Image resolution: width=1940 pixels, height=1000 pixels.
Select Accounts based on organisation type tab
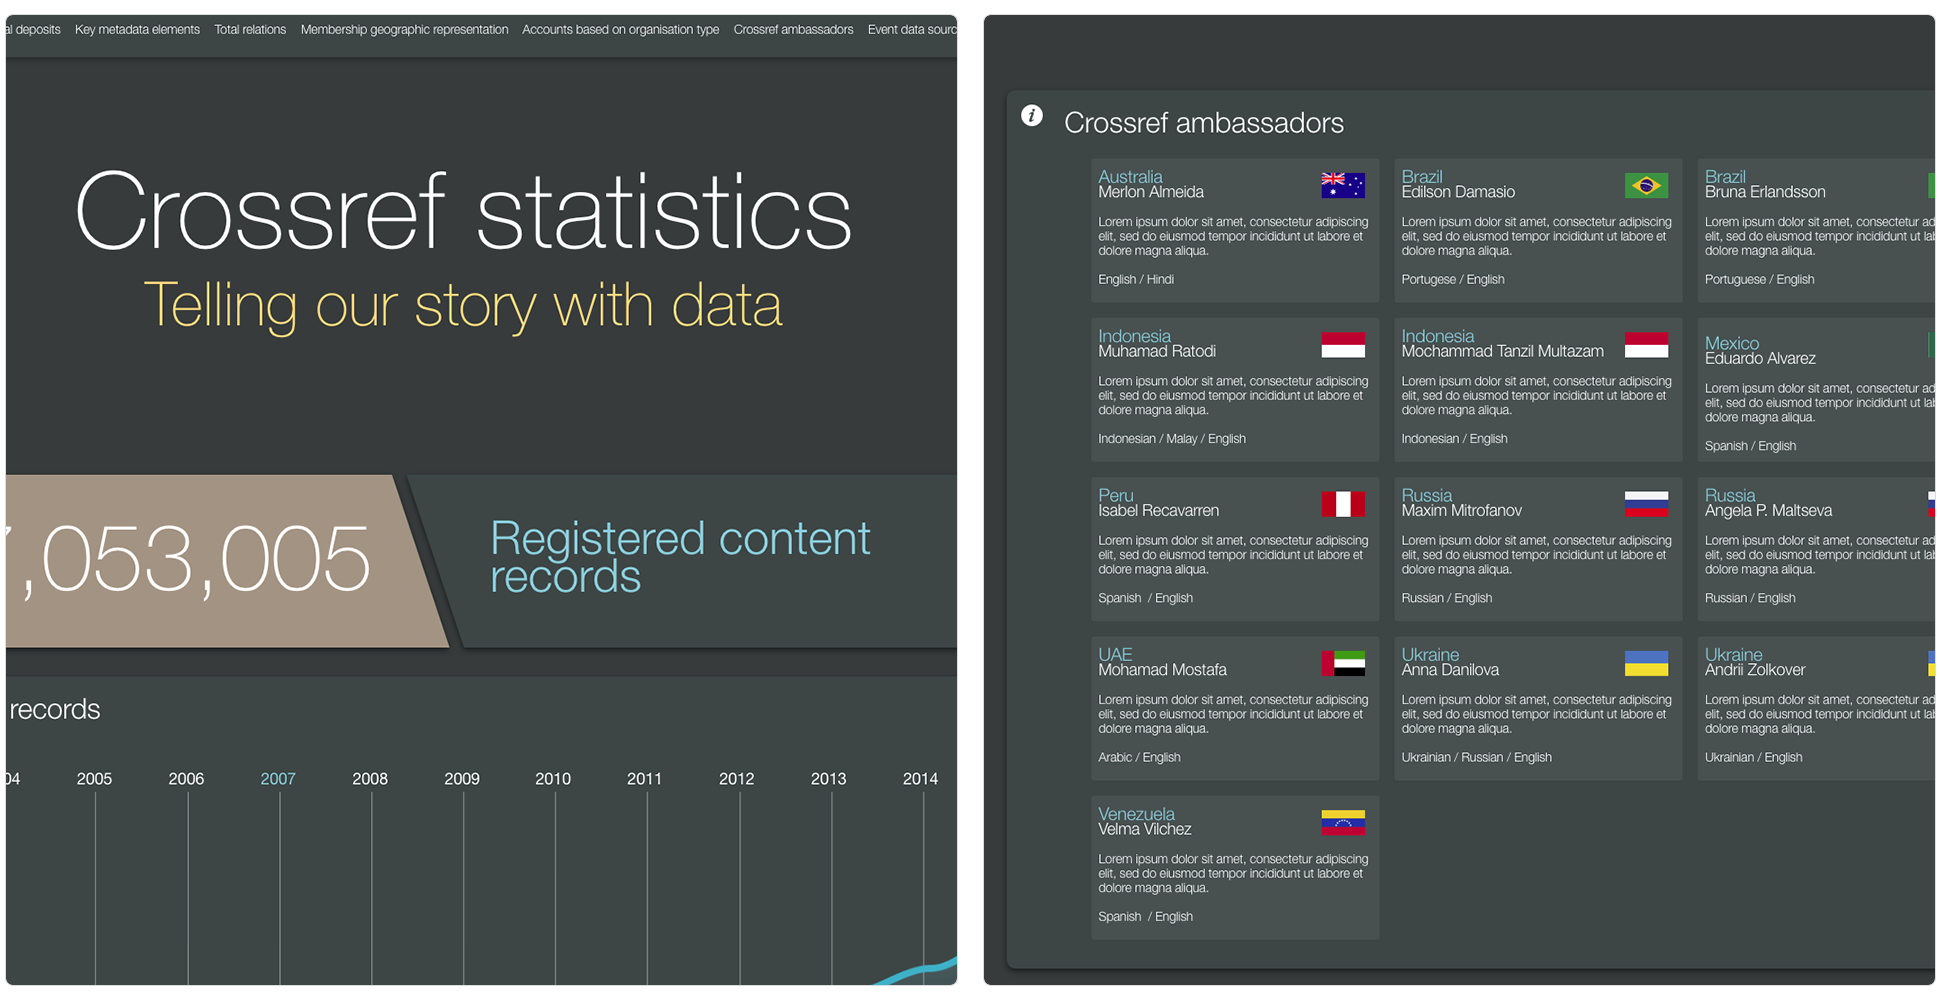[620, 30]
